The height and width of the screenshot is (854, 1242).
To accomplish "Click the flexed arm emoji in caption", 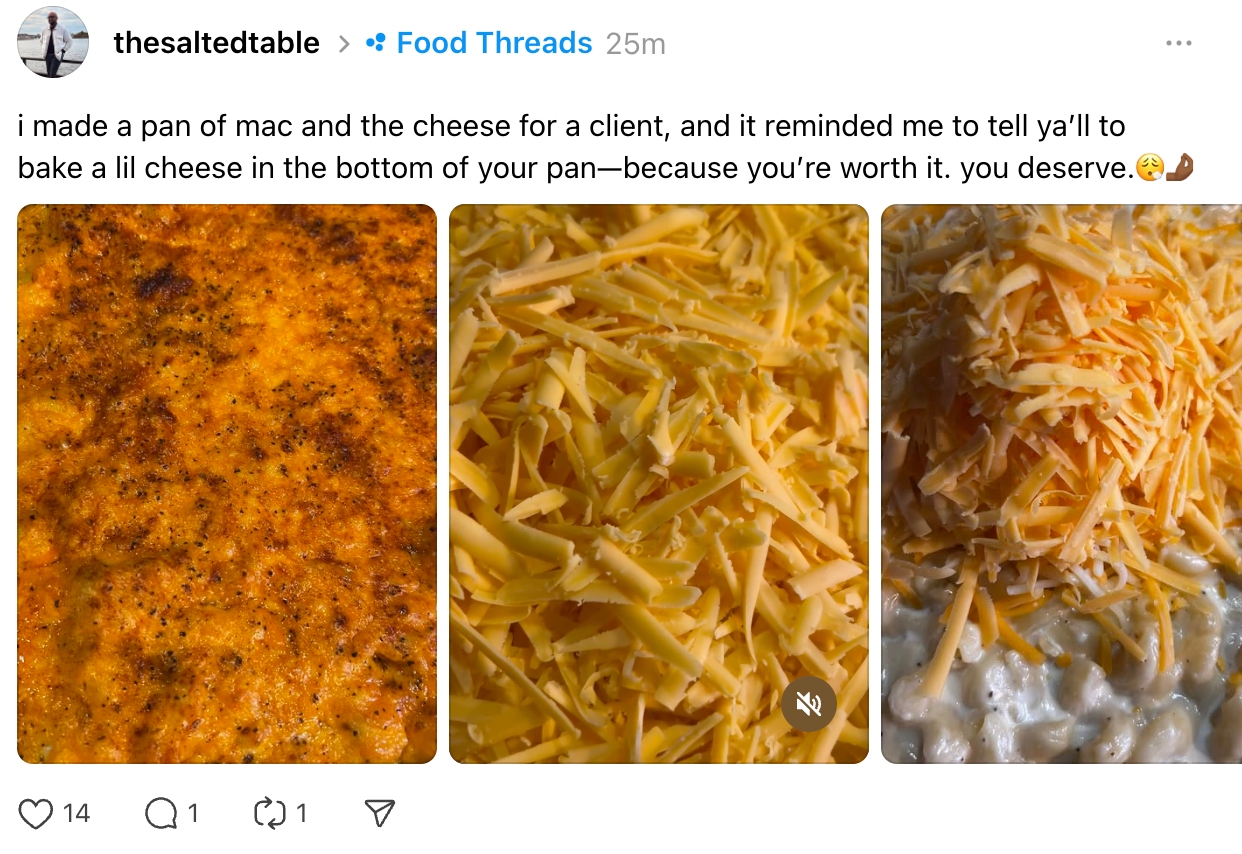I will click(1181, 168).
